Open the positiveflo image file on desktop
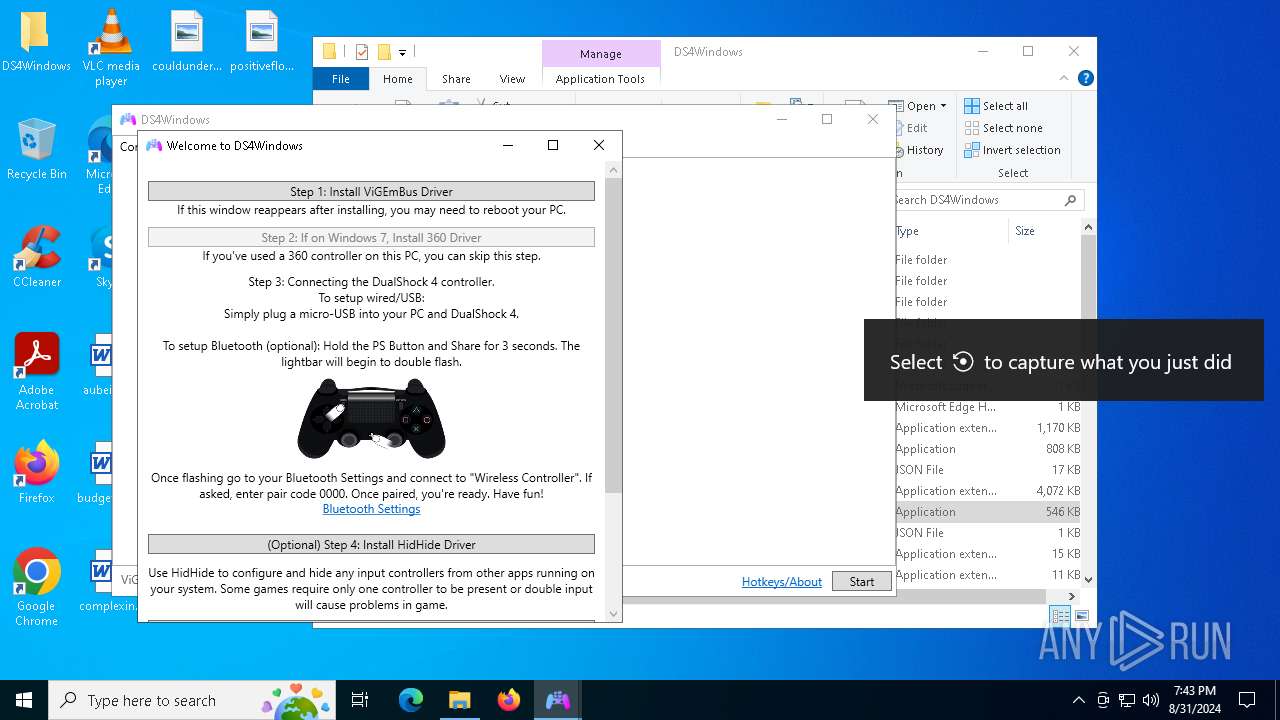 click(262, 42)
